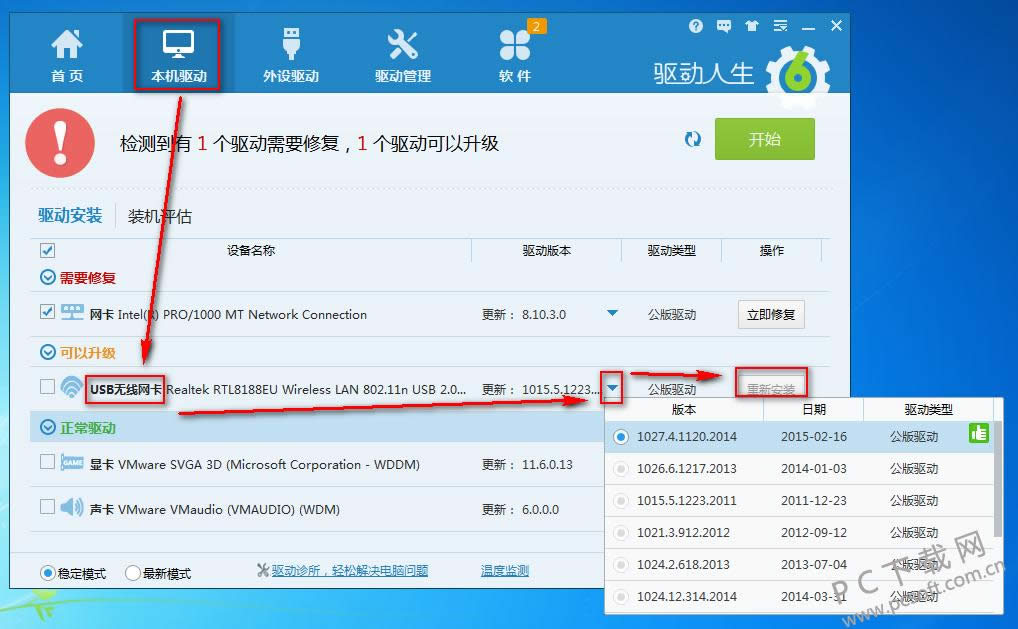Collapse the 正常驱动 section

pyautogui.click(x=47, y=428)
